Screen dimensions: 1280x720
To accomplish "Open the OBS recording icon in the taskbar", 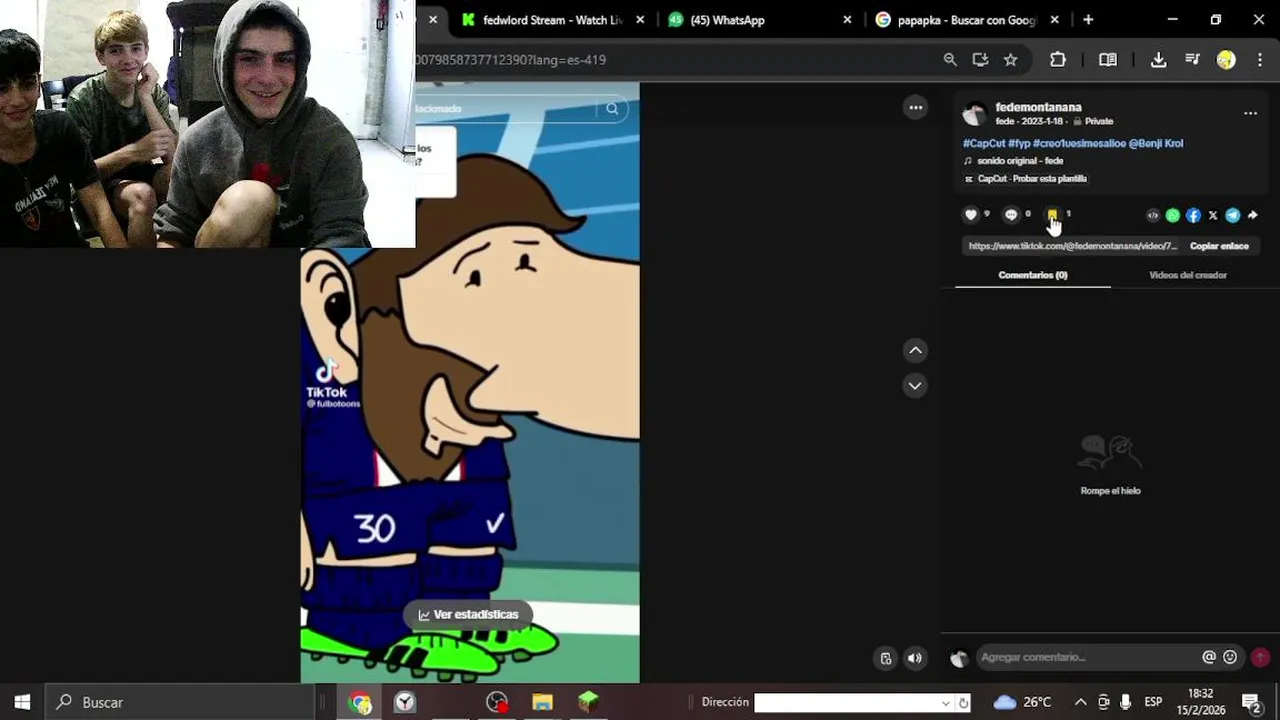I will click(497, 703).
